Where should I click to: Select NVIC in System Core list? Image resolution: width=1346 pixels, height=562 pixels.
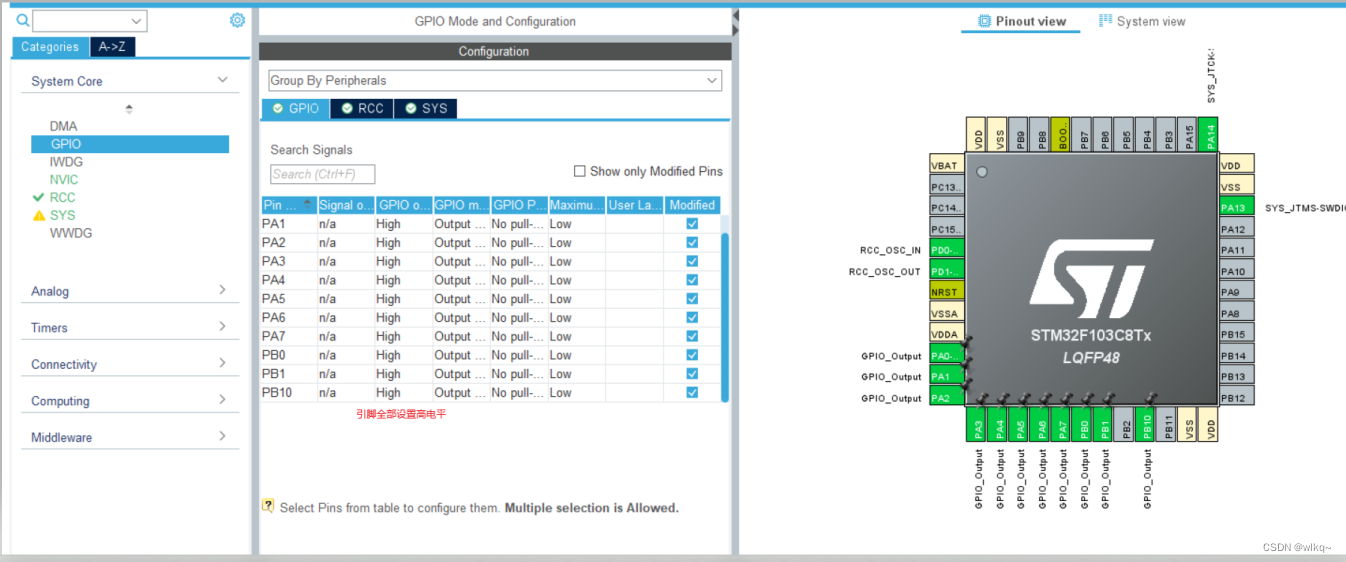coord(64,180)
